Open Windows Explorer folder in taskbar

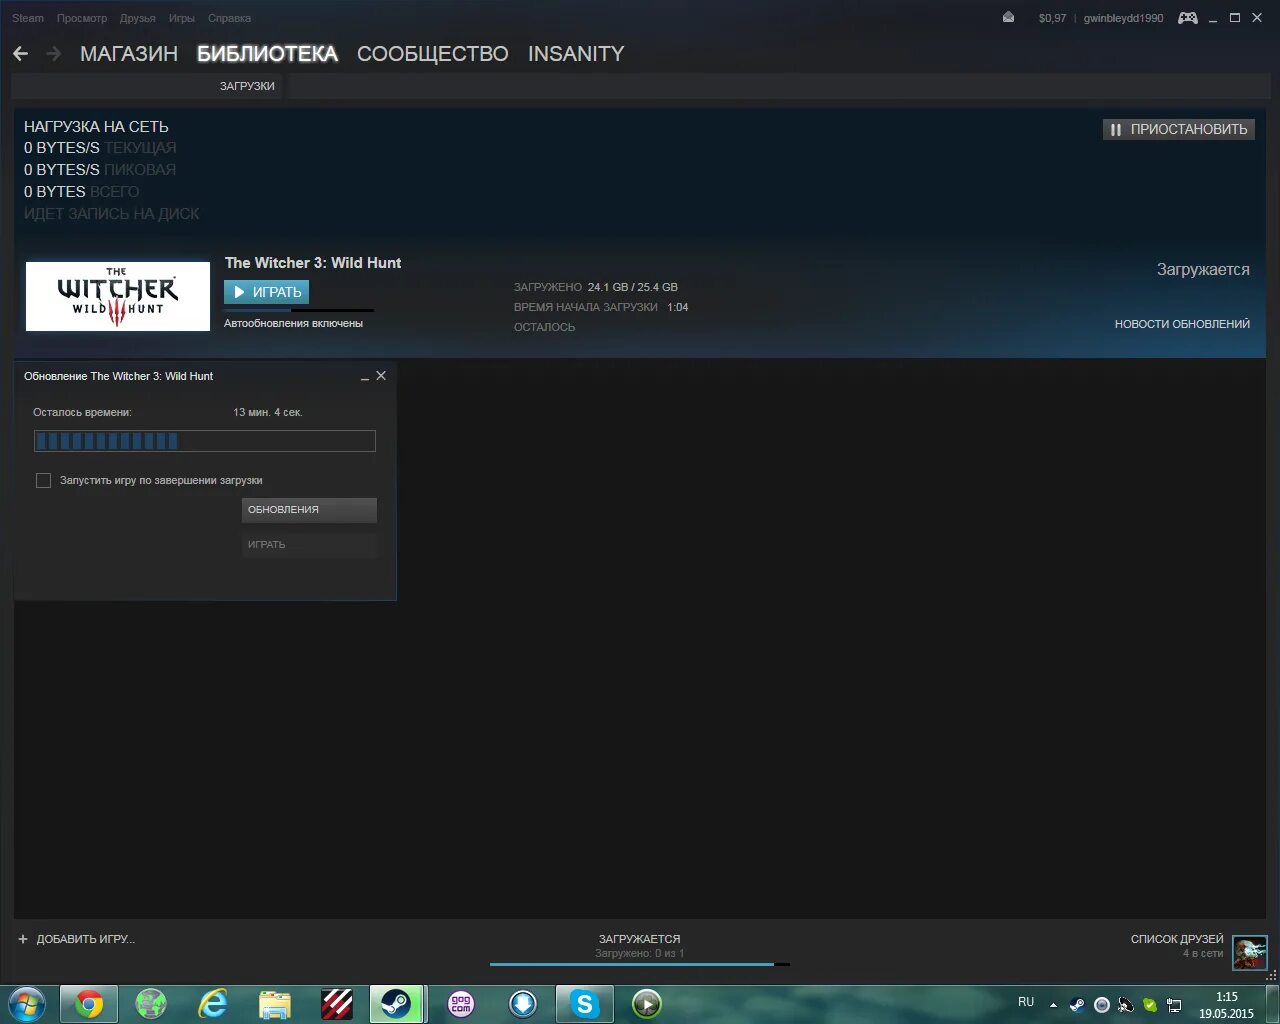tap(275, 1004)
